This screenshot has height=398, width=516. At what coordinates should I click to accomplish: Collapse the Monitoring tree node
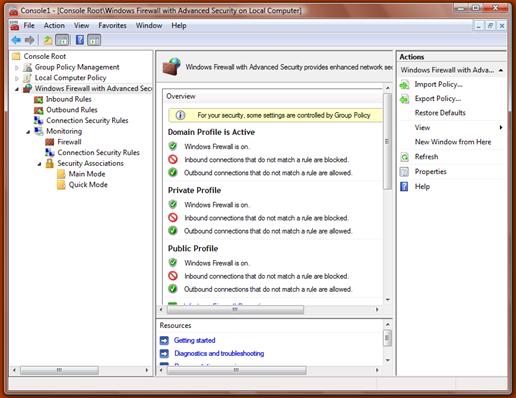pyautogui.click(x=28, y=132)
